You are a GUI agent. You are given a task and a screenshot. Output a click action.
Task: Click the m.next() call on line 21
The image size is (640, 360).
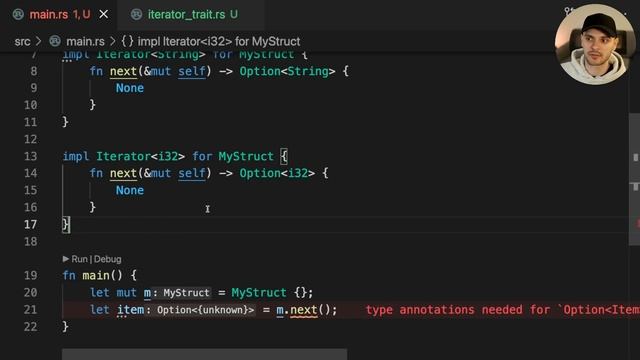coord(306,310)
